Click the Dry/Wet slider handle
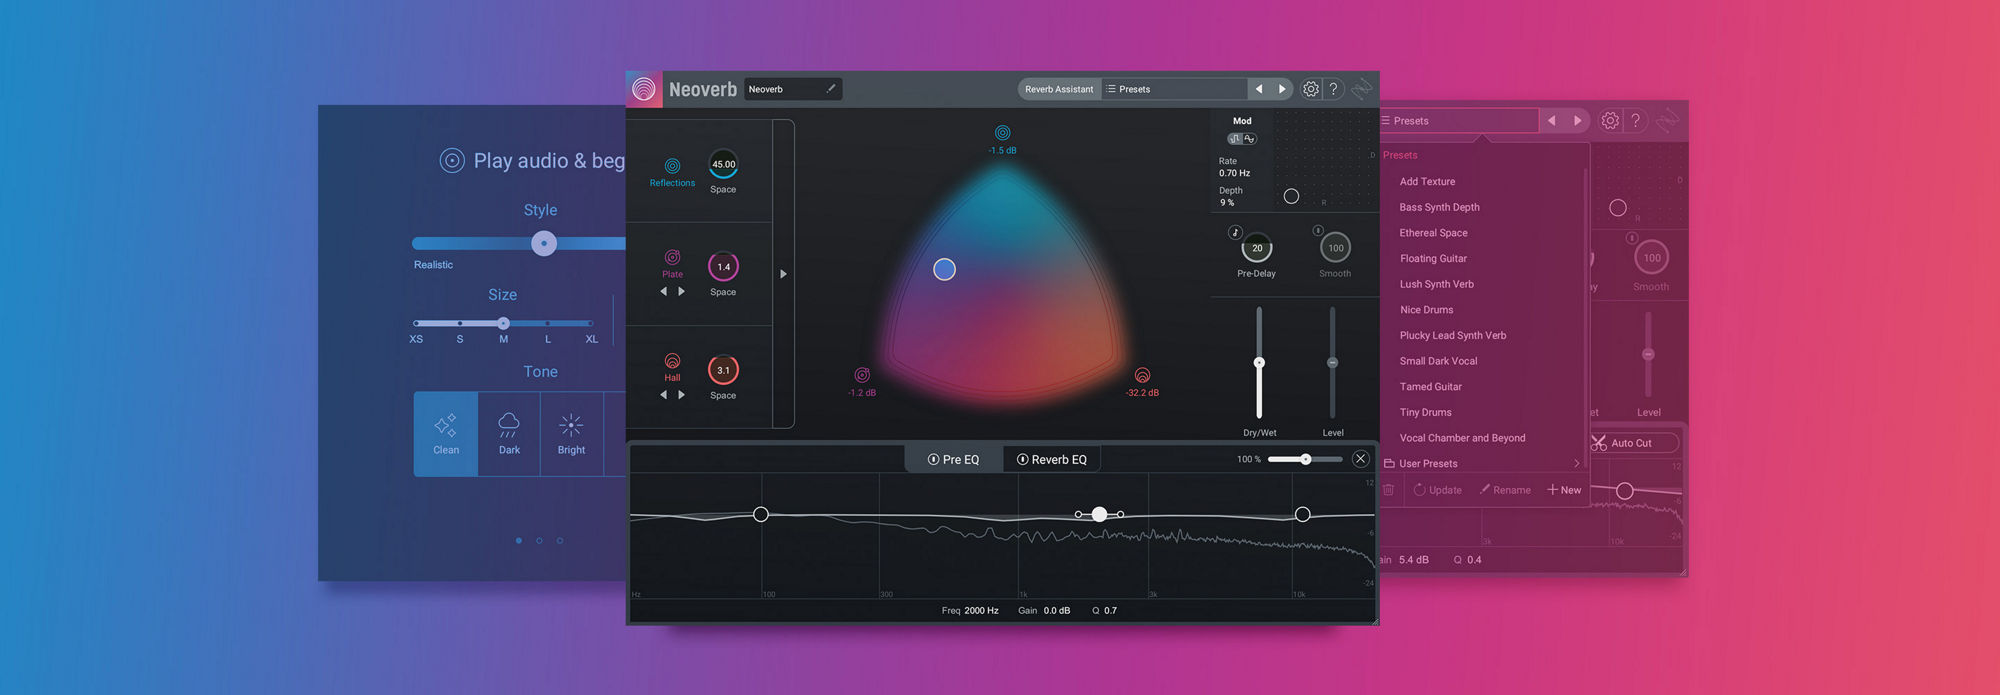2000x695 pixels. [x=1259, y=362]
